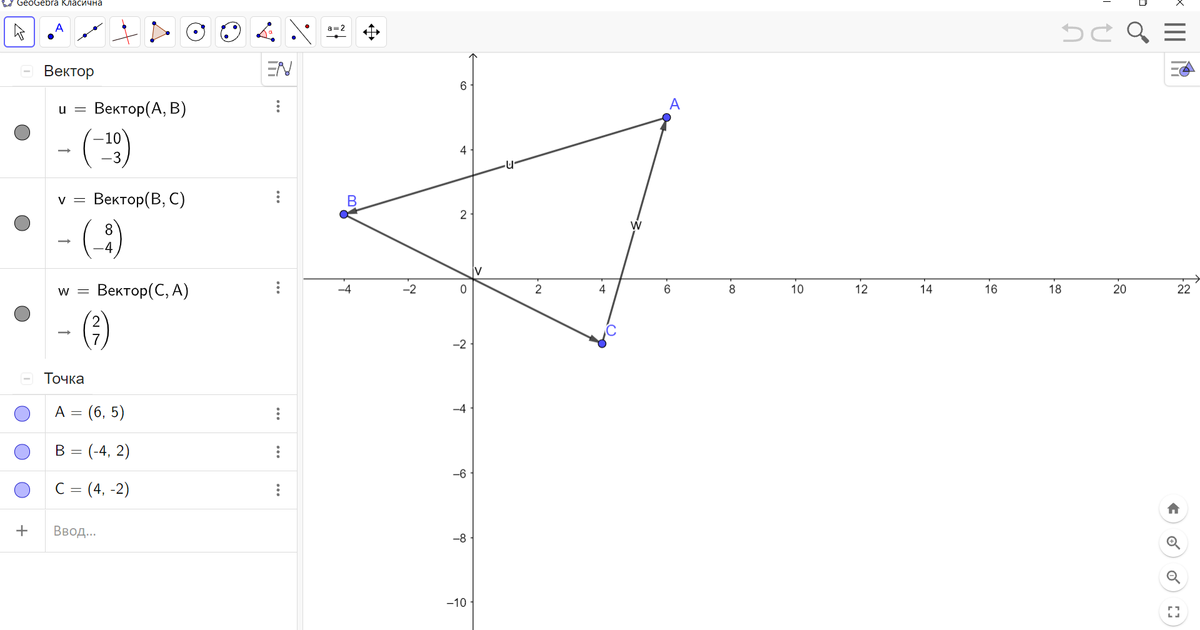Open the search tool

(x=1137, y=32)
